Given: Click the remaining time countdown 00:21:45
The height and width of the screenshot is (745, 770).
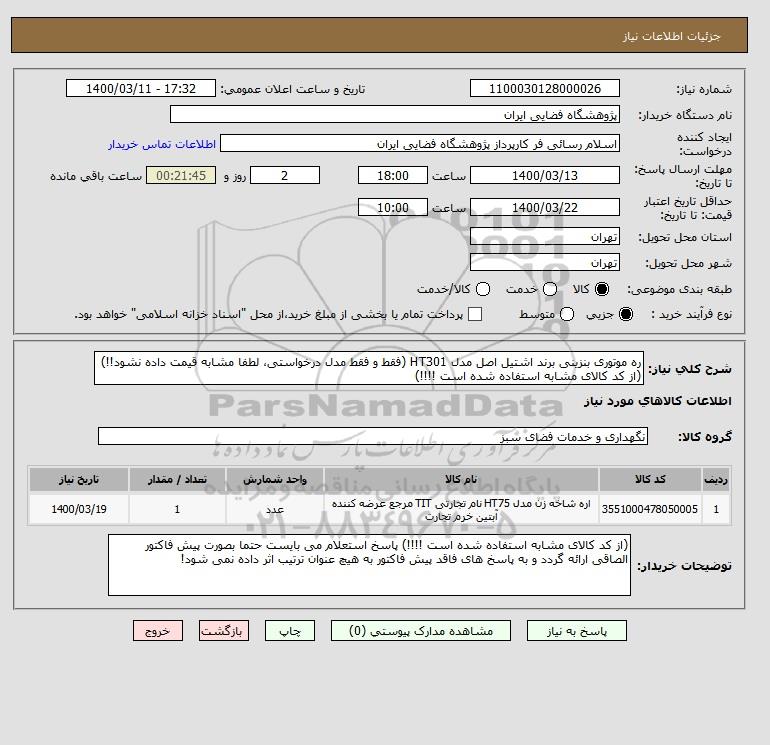Looking at the screenshot, I should point(181,175).
